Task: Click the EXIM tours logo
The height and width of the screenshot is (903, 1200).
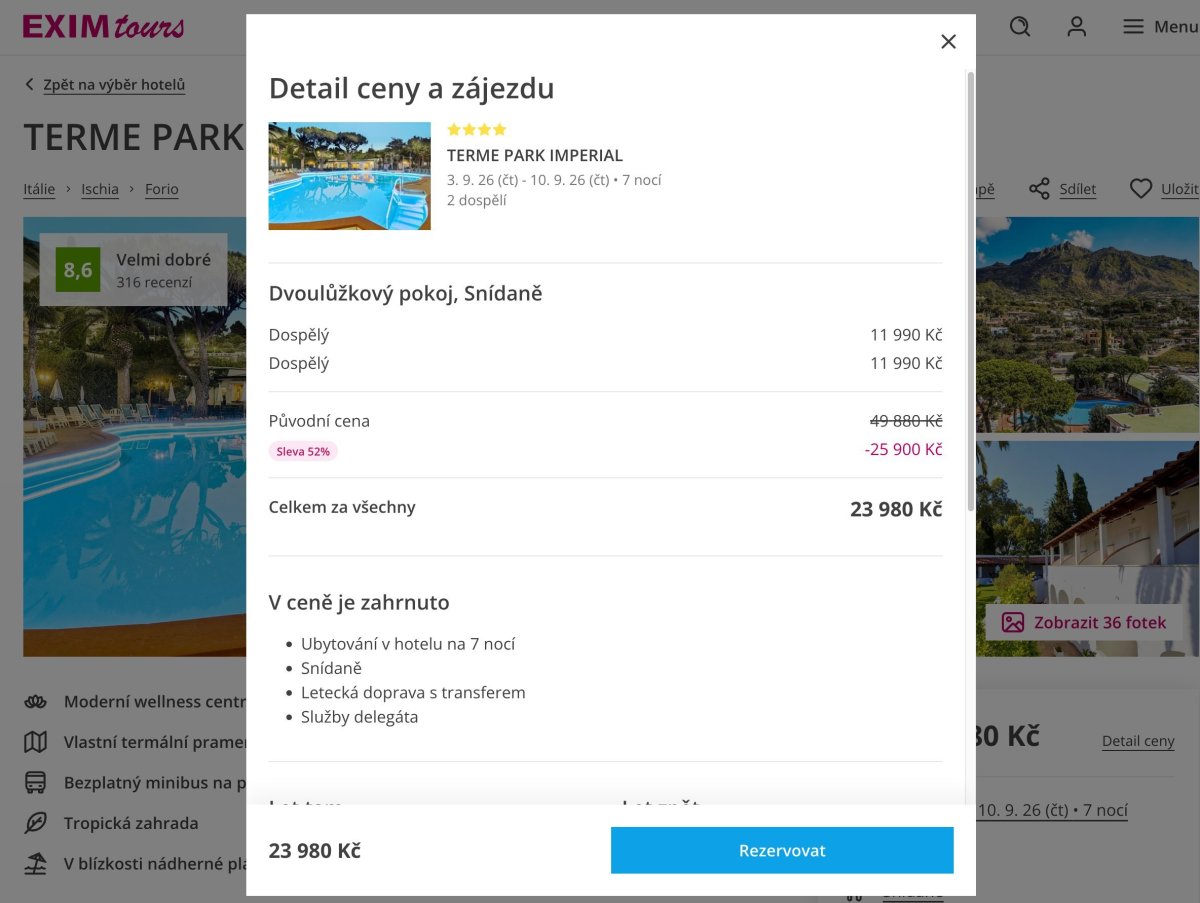Action: click(x=103, y=26)
